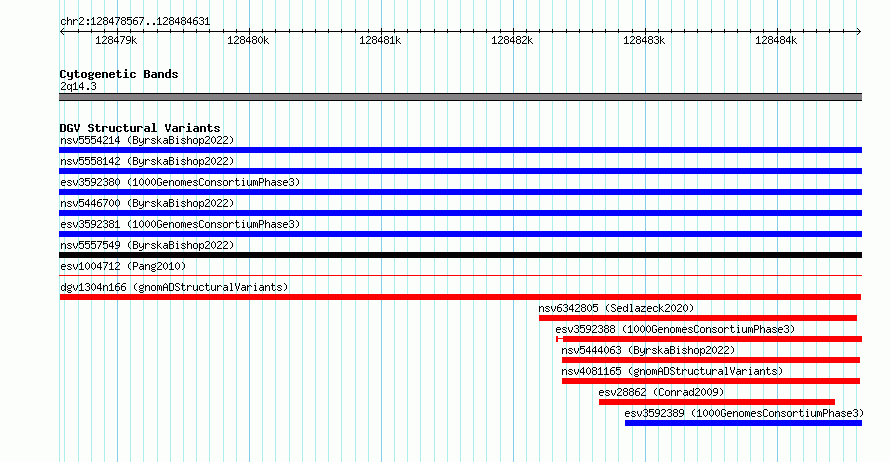Select the red bar for dgv1304n166

tap(460, 297)
